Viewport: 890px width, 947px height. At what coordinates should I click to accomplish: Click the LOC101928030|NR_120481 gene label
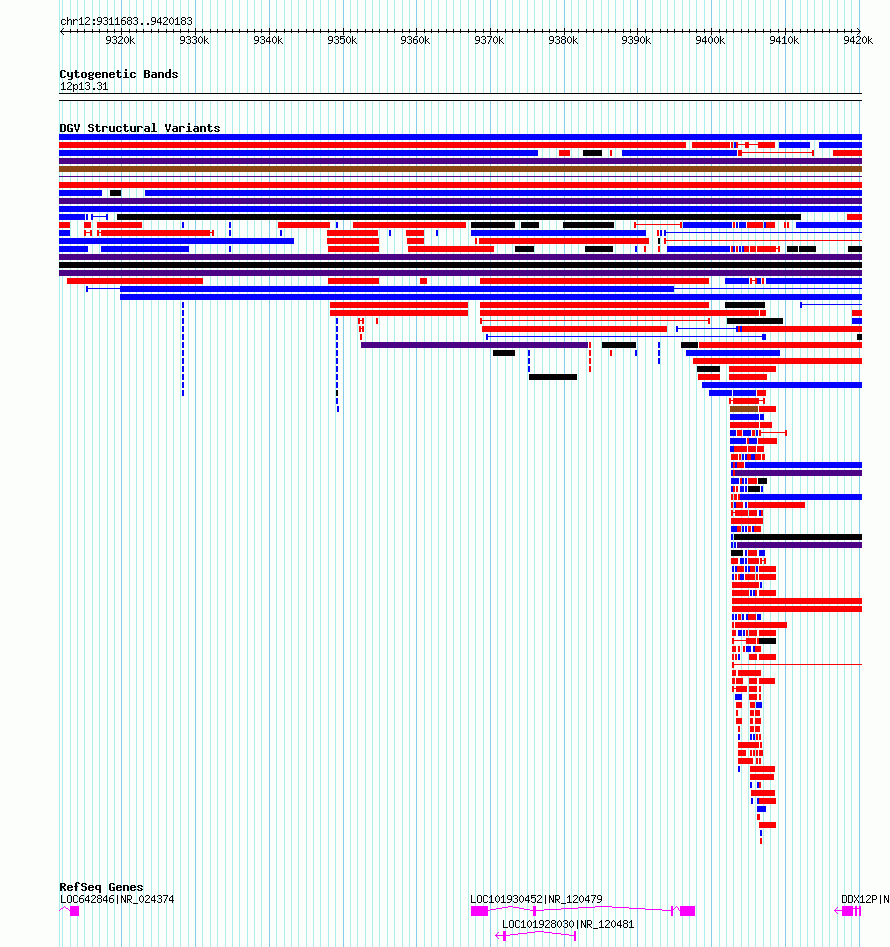(568, 924)
